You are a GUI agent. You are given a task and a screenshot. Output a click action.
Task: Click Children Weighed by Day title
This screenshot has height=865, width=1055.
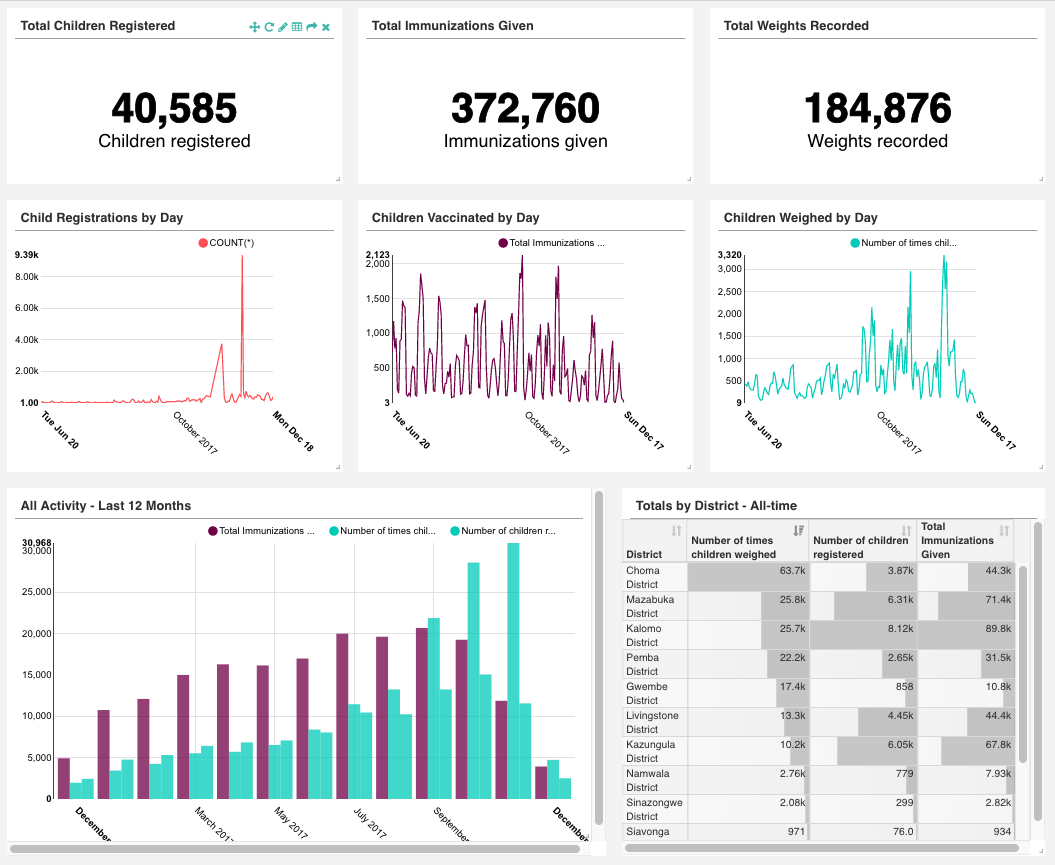tap(800, 218)
